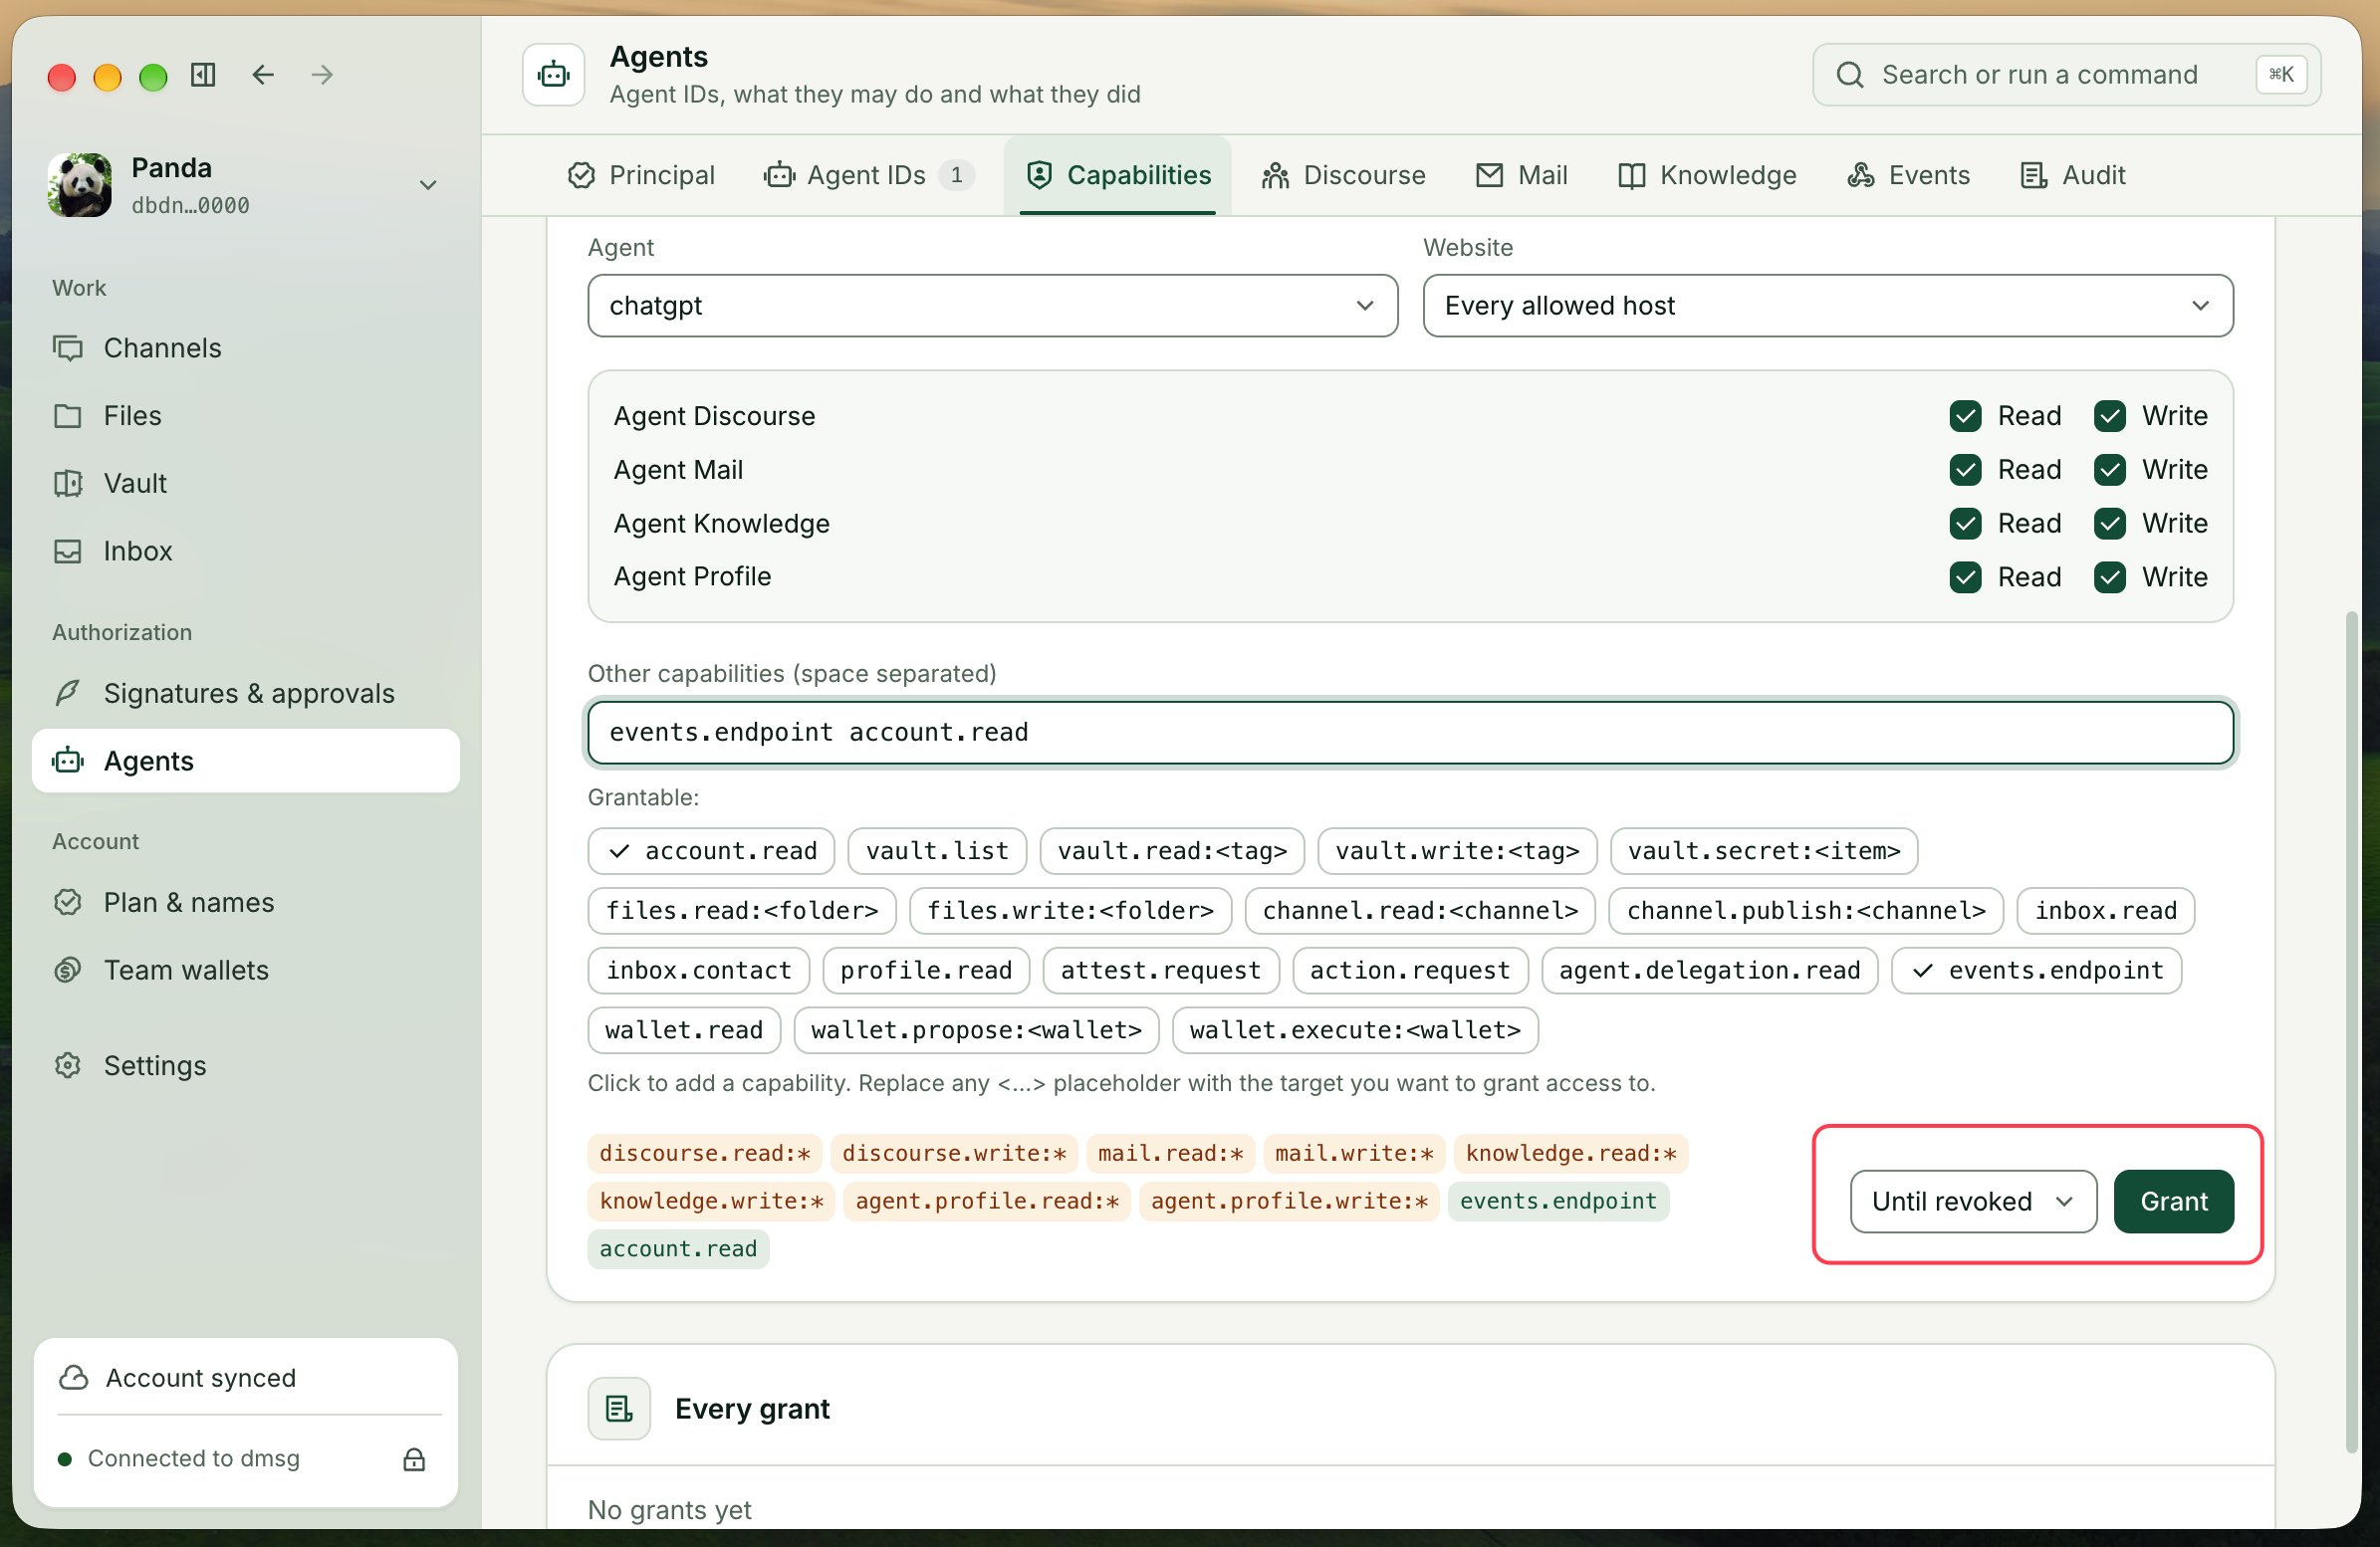Click the lock icon beside Connected to dmsg
This screenshot has height=1547, width=2380.
tap(414, 1459)
